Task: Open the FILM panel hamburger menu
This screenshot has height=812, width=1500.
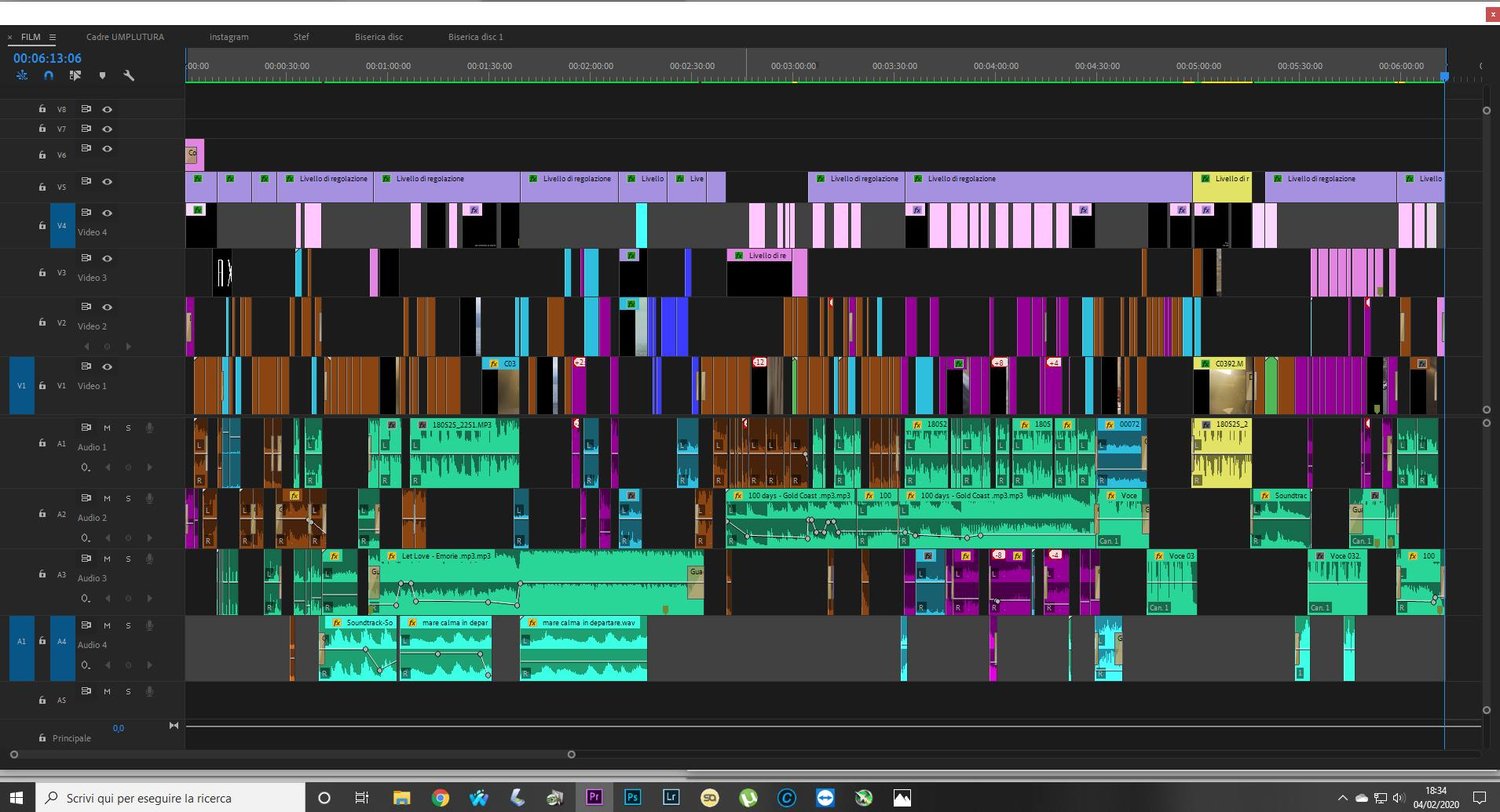Action: coord(52,37)
